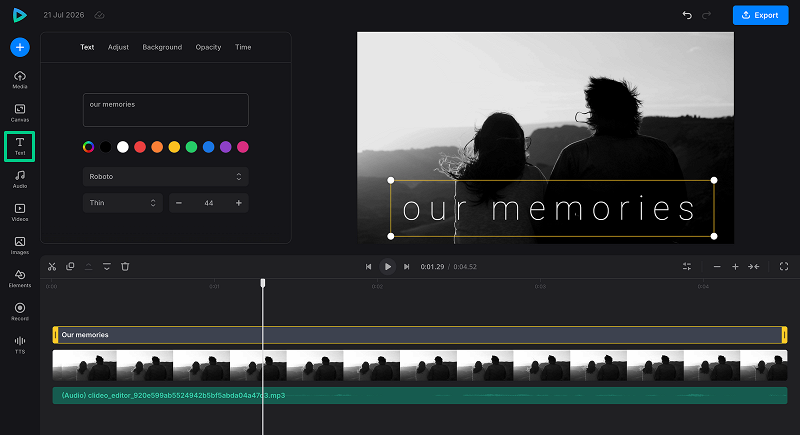Choose the red color swatch
Image resolution: width=800 pixels, height=435 pixels.
tap(140, 147)
